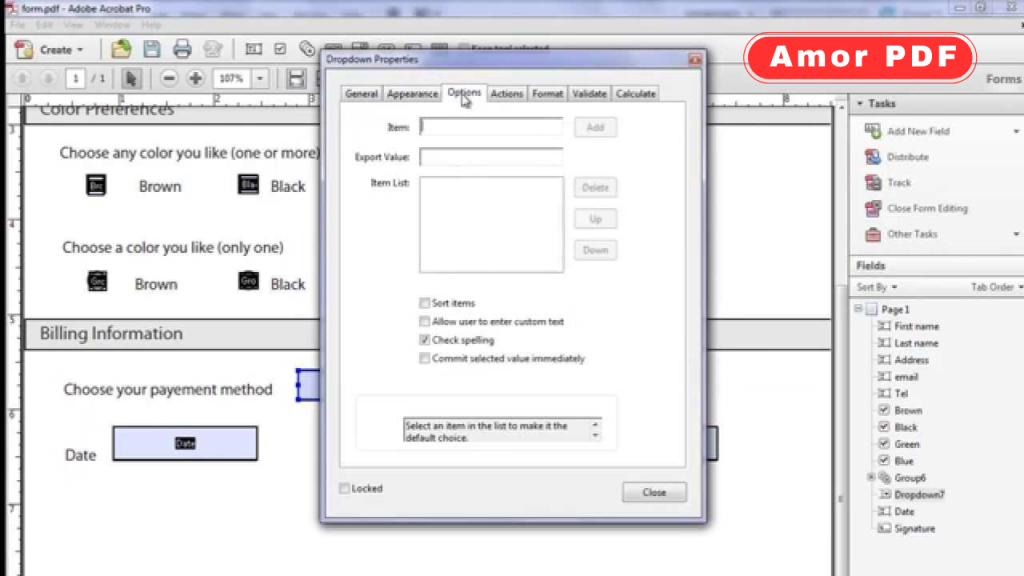Collapse the Page 1 tree node

[858, 309]
